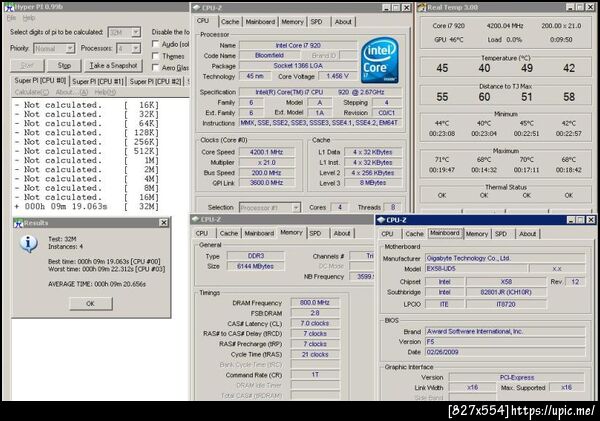This screenshot has height=421, width=600.
Task: Open the digits of pi dropdown
Action: (x=136, y=33)
